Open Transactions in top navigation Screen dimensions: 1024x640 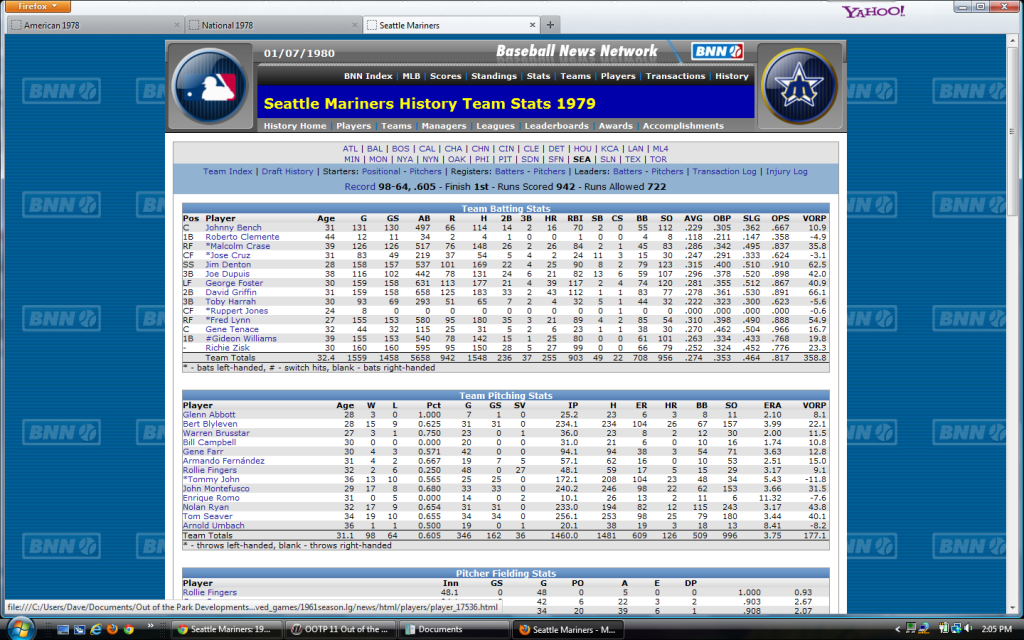(x=675, y=76)
